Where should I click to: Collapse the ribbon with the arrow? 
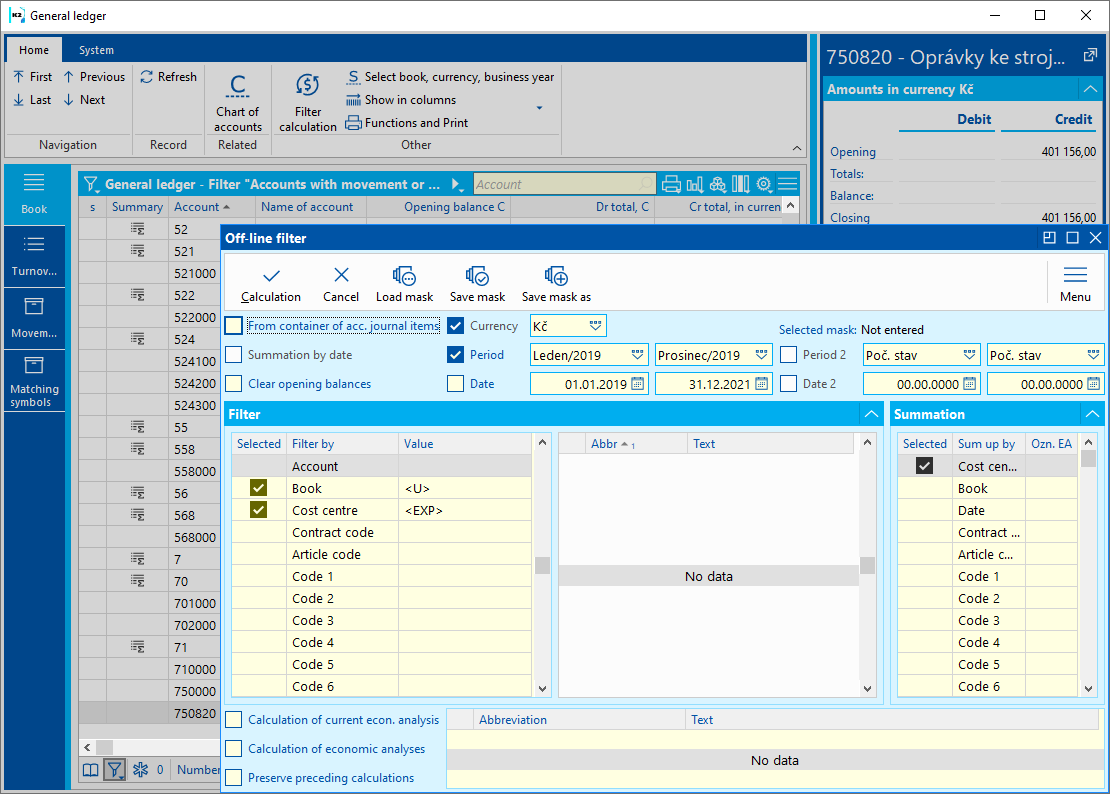[797, 148]
